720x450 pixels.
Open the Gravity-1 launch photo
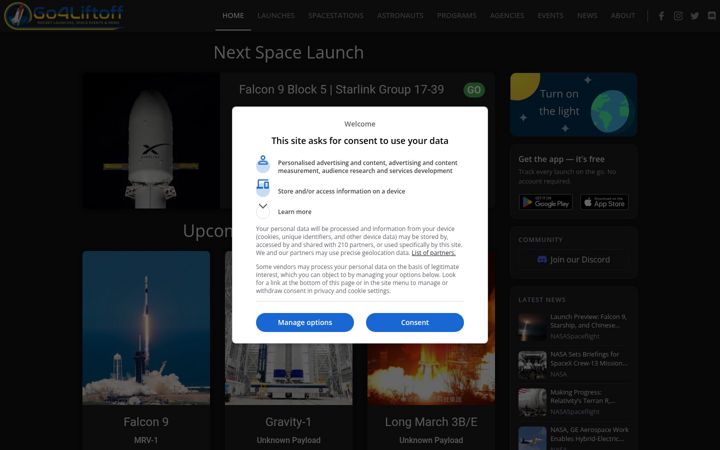289,374
